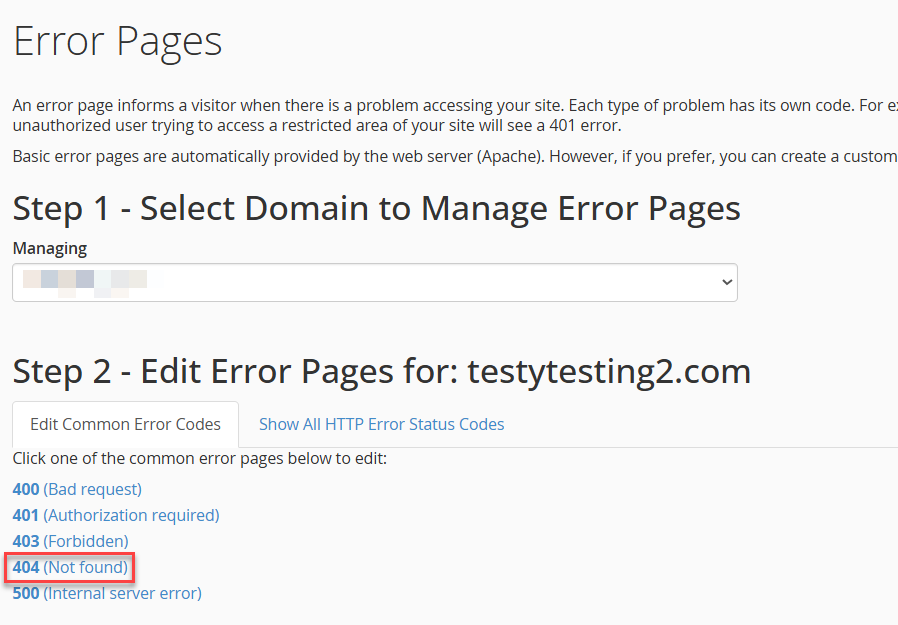Click the bold 400 code number

click(x=24, y=489)
